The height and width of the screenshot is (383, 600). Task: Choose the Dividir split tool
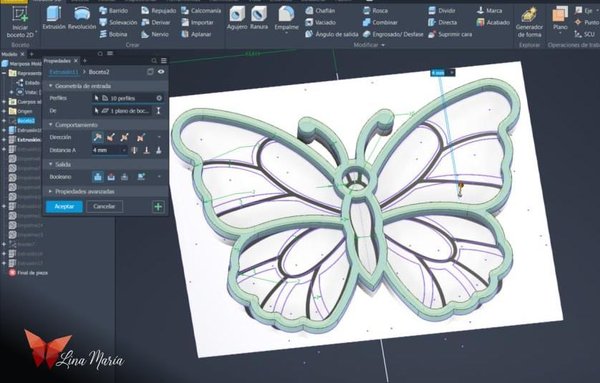[442, 11]
